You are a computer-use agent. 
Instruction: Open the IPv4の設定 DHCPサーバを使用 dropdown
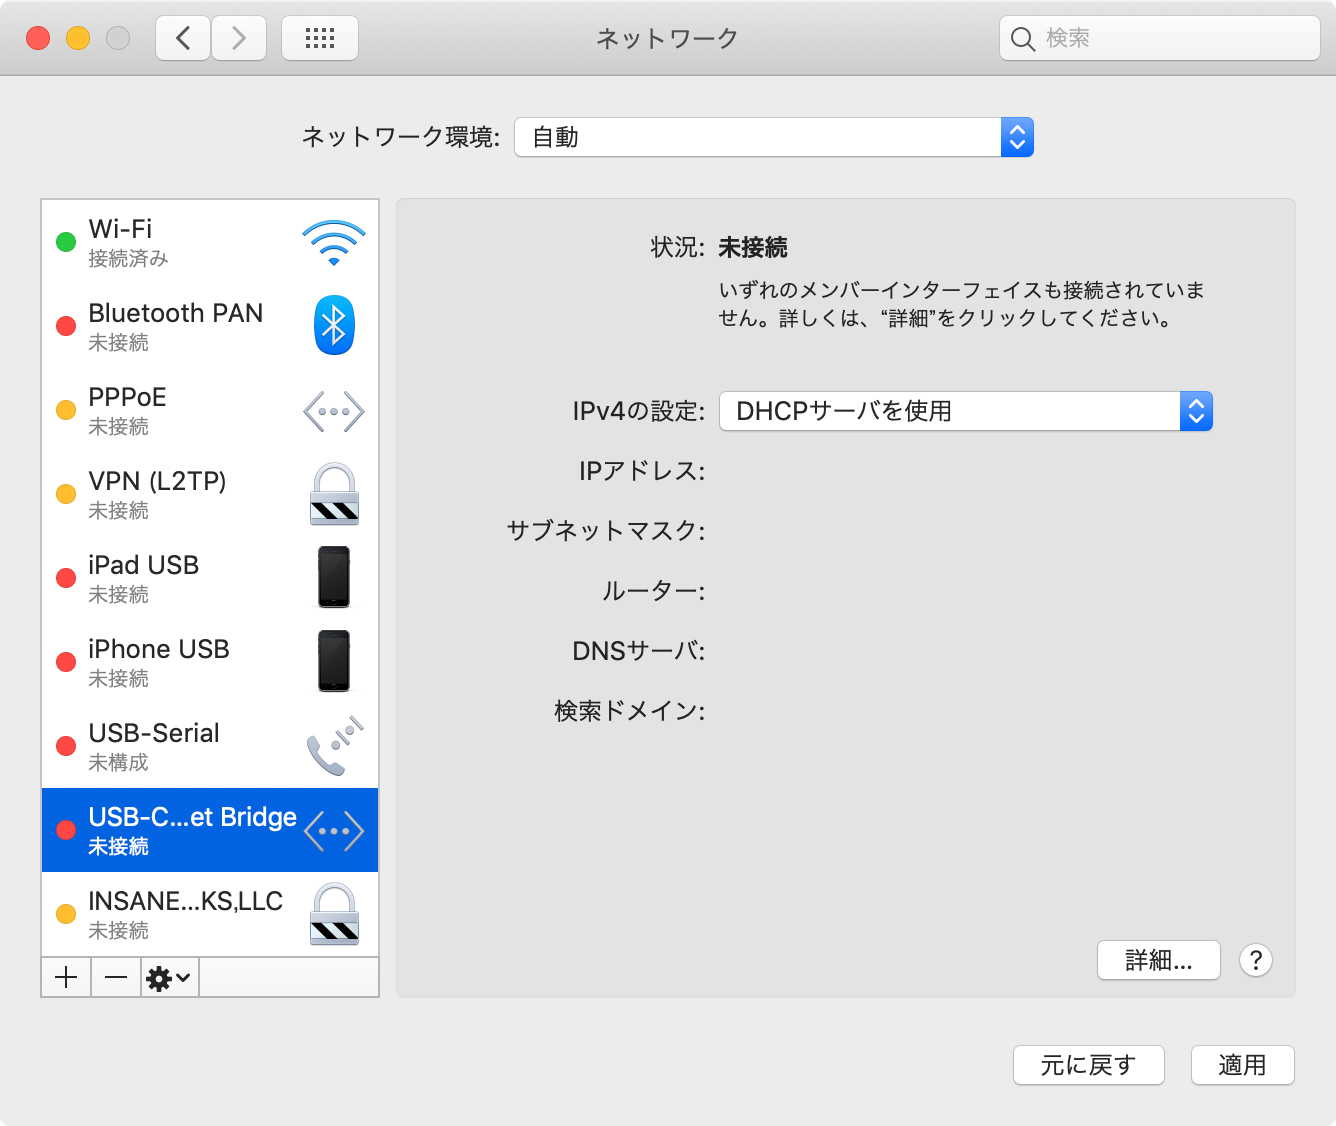(x=966, y=411)
